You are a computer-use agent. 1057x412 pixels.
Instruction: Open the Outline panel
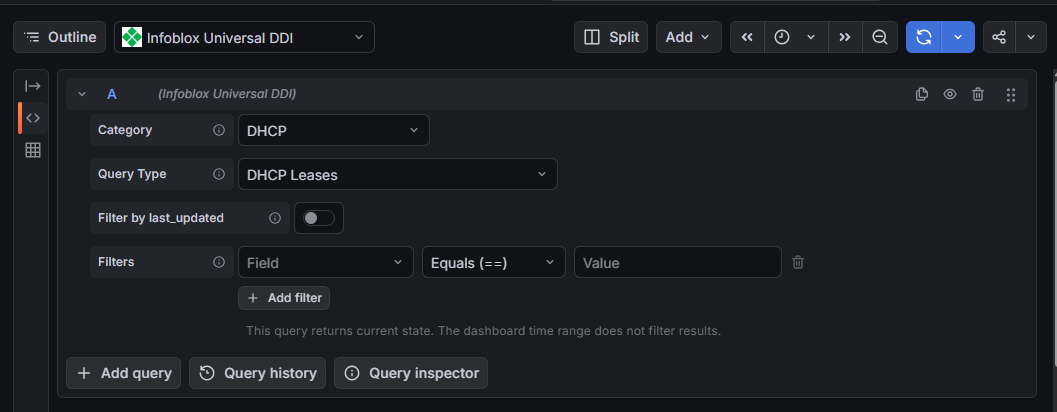point(59,37)
